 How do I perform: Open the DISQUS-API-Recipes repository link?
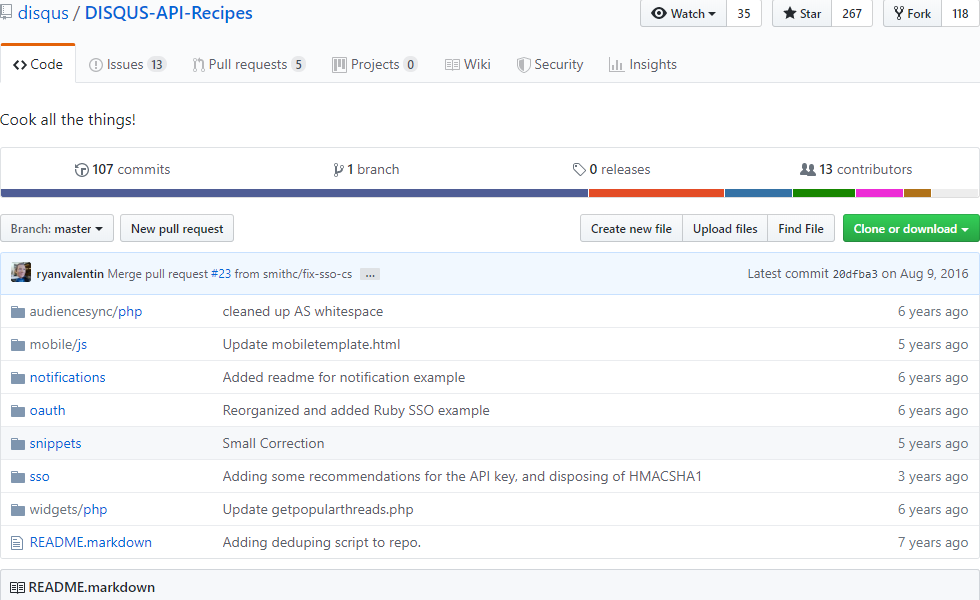pos(169,13)
